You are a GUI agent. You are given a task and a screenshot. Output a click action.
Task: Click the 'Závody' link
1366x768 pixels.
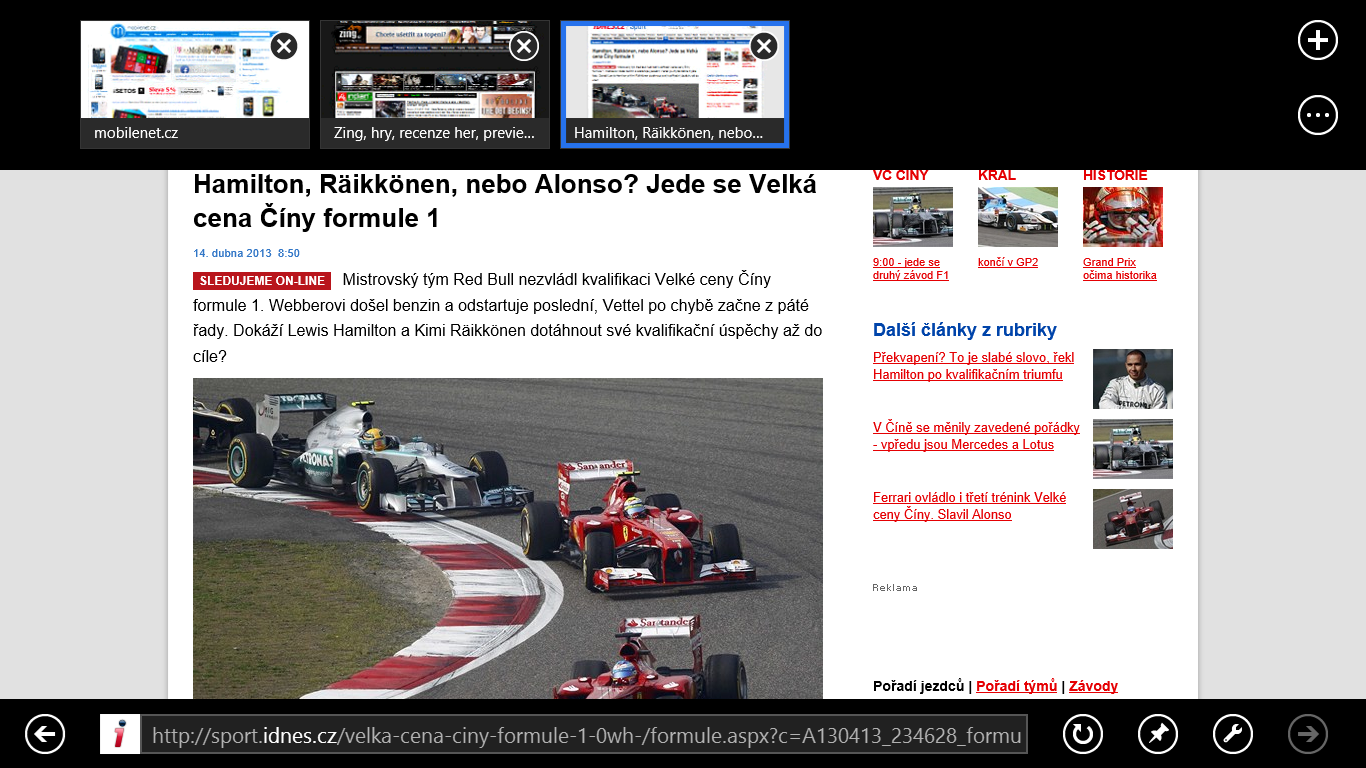[x=1093, y=686]
